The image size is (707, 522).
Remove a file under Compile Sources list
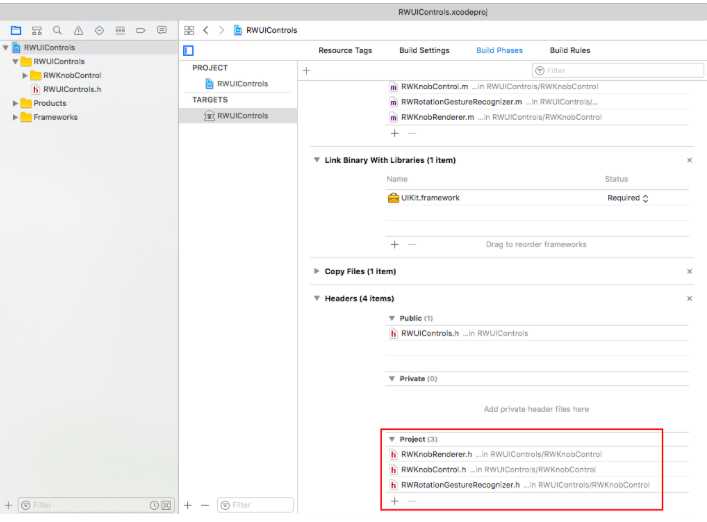point(412,133)
